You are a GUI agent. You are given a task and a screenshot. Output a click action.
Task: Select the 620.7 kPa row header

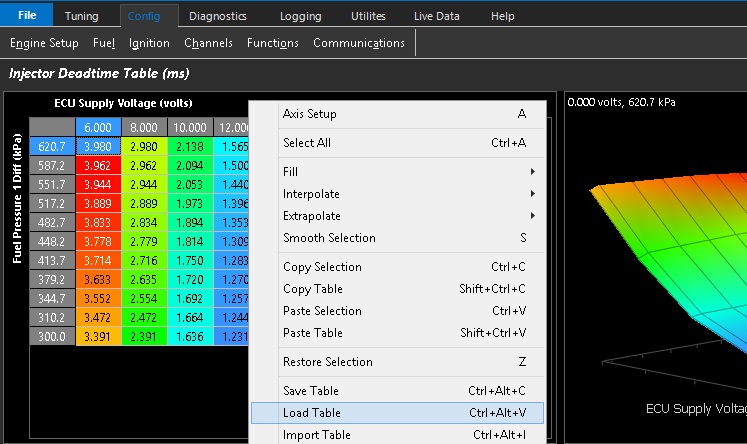click(52, 146)
